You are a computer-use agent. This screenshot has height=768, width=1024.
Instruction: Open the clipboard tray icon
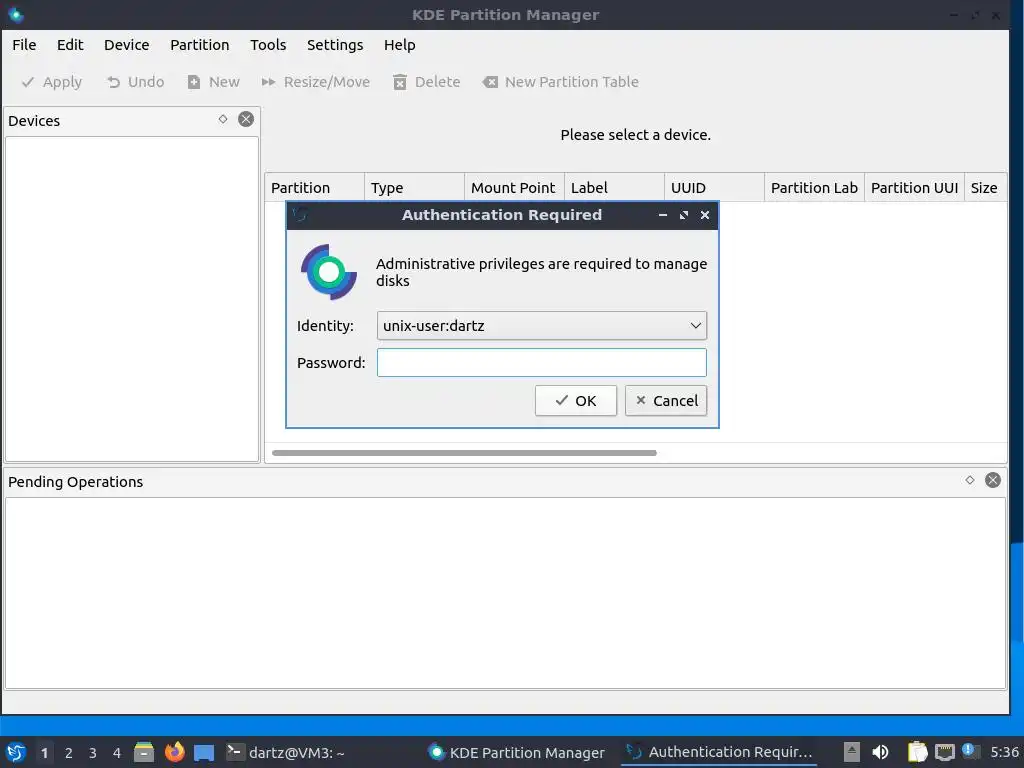point(918,752)
